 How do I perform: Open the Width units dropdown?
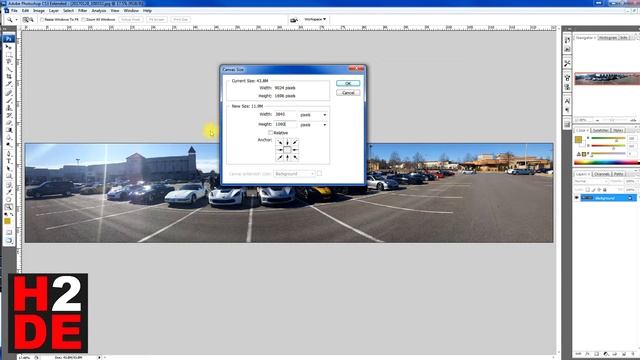[x=313, y=115]
